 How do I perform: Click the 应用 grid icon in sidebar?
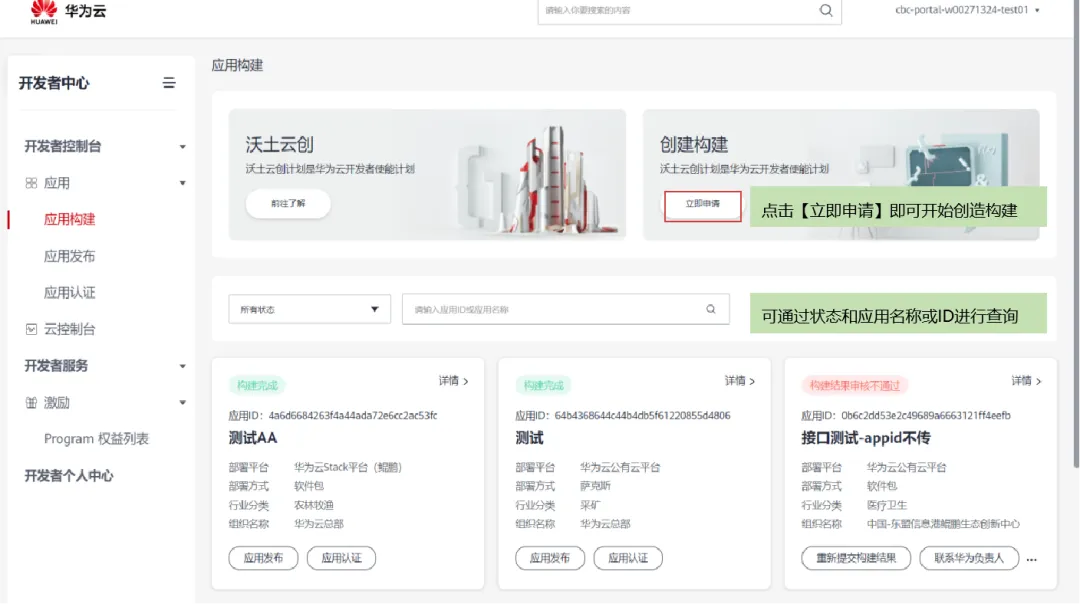(x=31, y=183)
